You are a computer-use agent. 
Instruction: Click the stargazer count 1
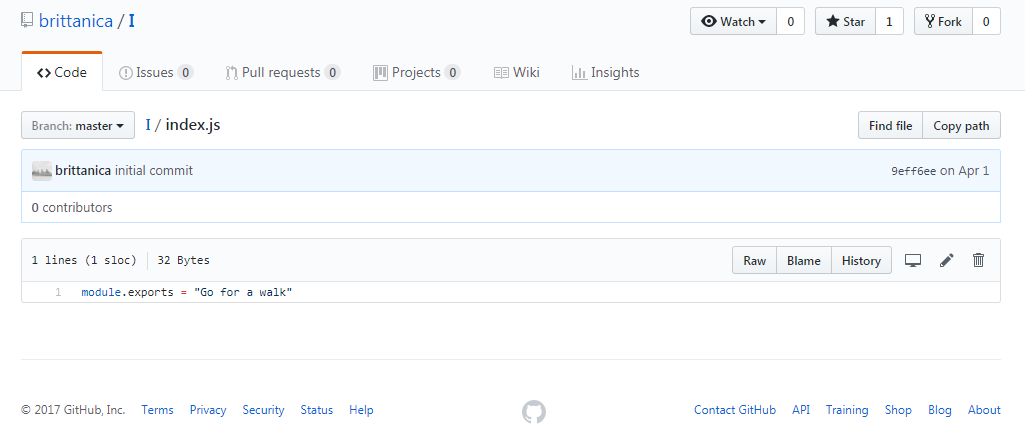click(x=889, y=22)
